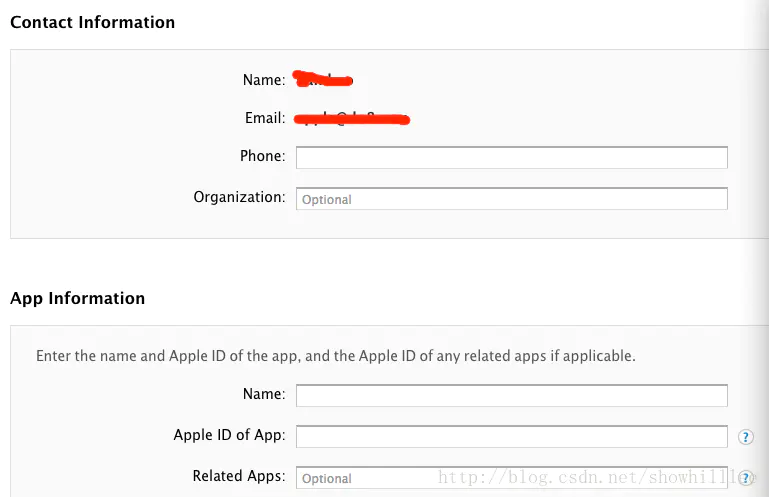Click the redacted email address value
Screen dimensions: 769x497
(352, 119)
